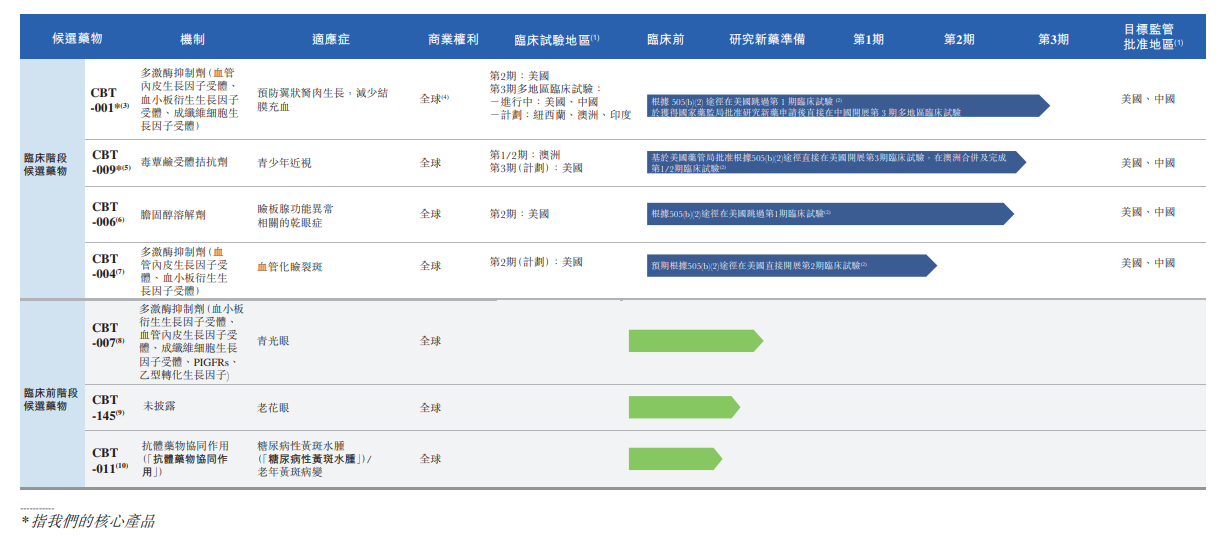
Task: Click the 膽固醇溶解劑 mechanism cell
Action: click(173, 214)
